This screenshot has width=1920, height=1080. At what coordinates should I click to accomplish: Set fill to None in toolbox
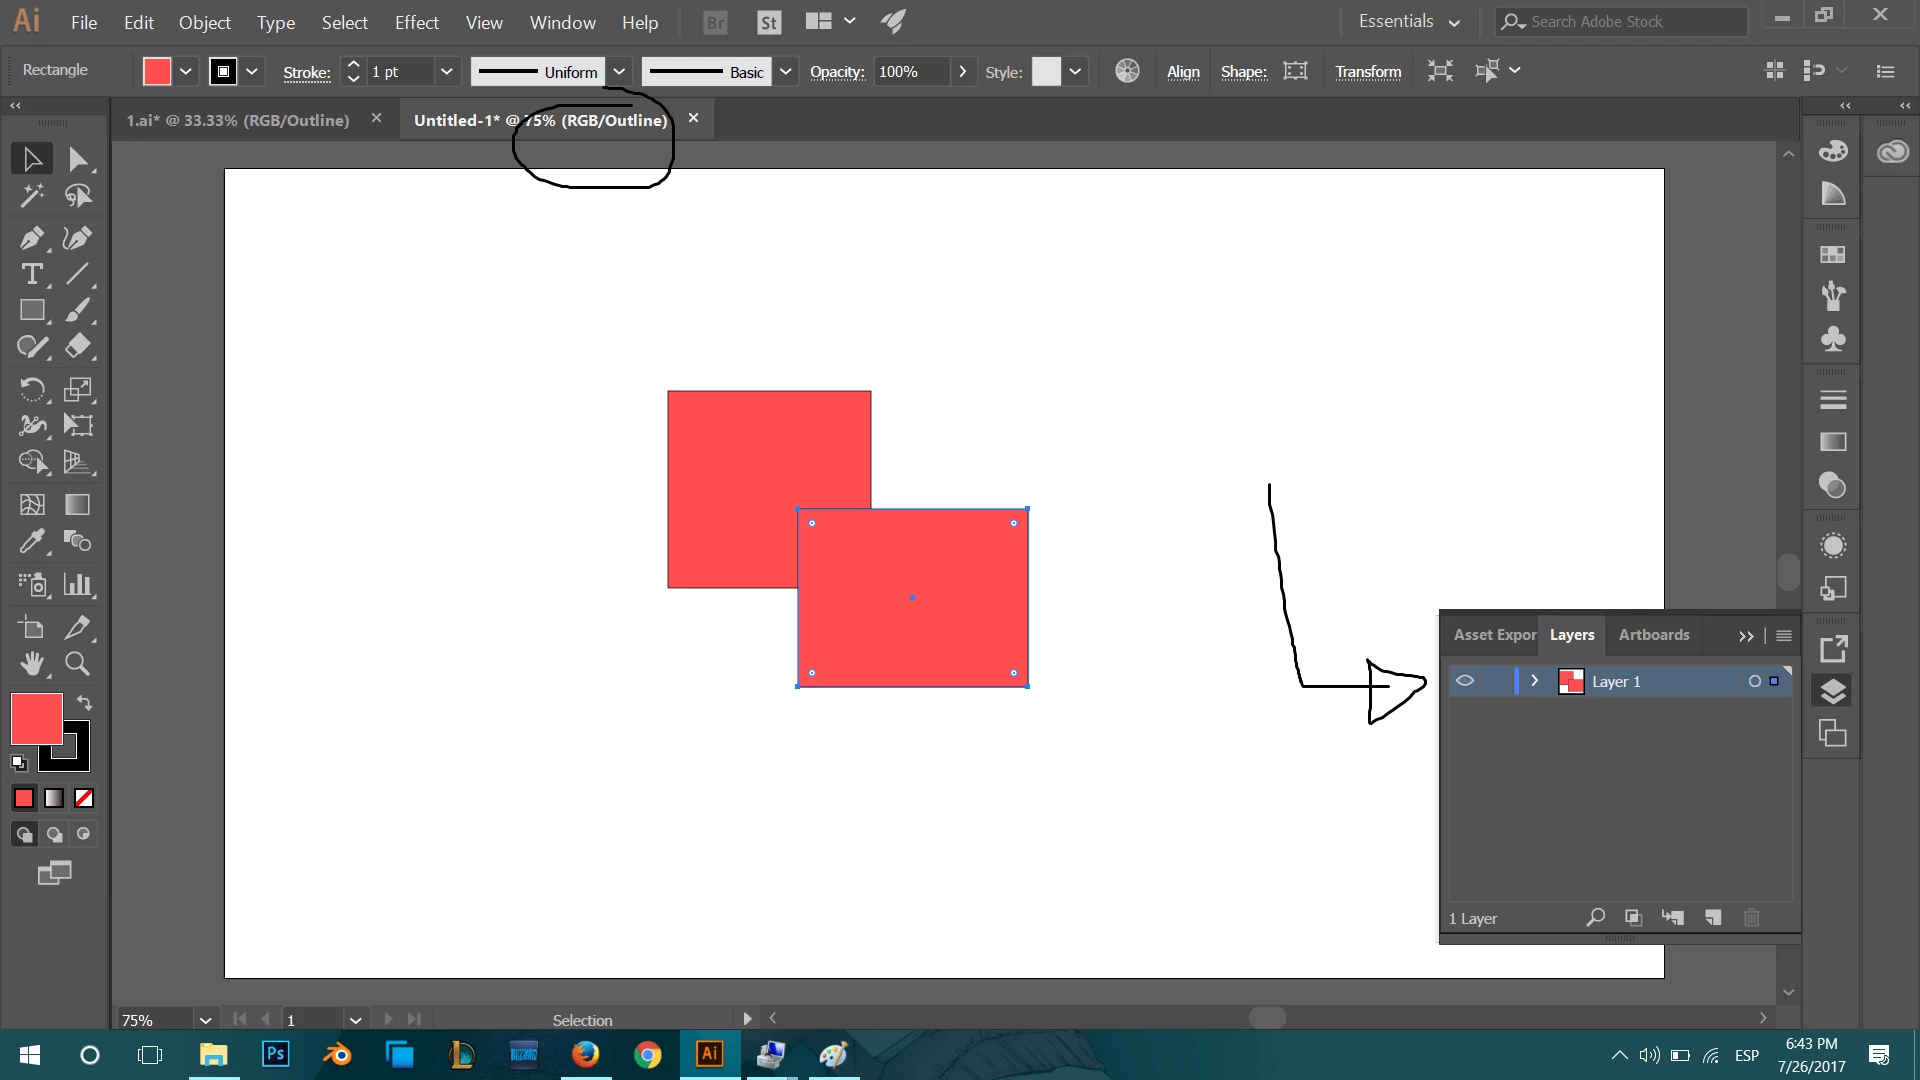[84, 798]
